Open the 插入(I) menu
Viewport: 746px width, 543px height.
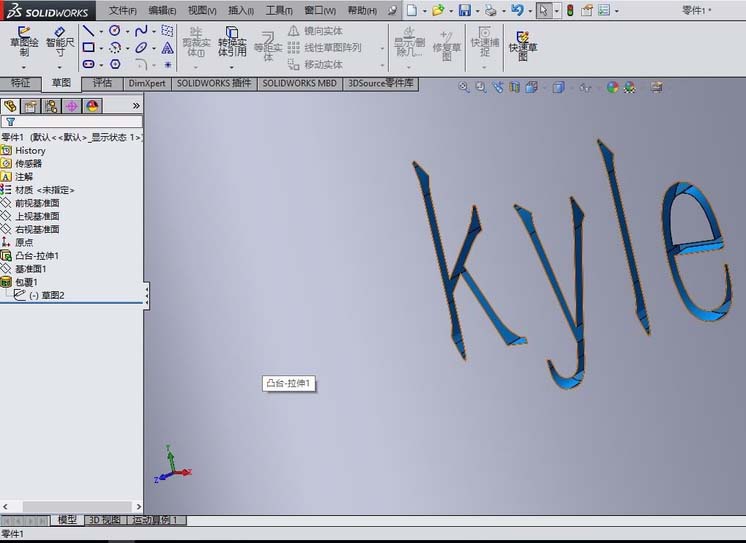(x=241, y=10)
